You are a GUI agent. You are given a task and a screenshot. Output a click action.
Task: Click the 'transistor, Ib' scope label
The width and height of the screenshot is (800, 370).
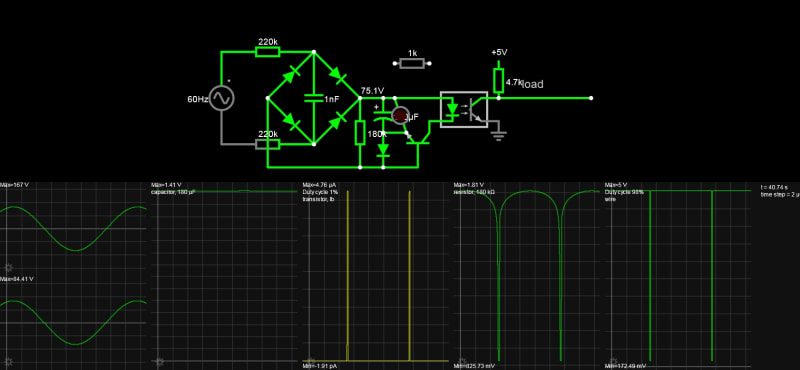coord(318,200)
